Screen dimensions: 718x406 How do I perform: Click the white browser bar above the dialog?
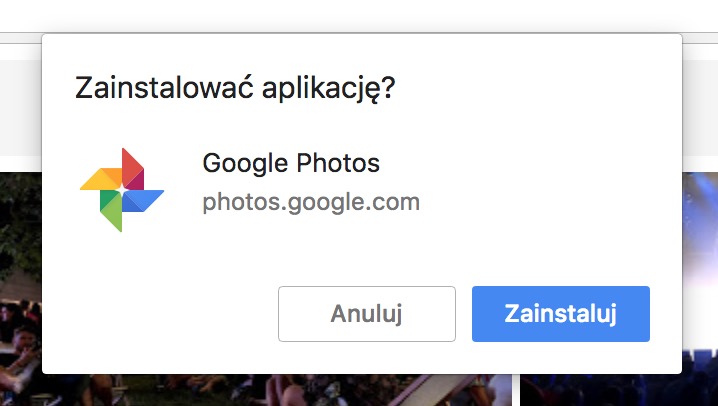[359, 16]
